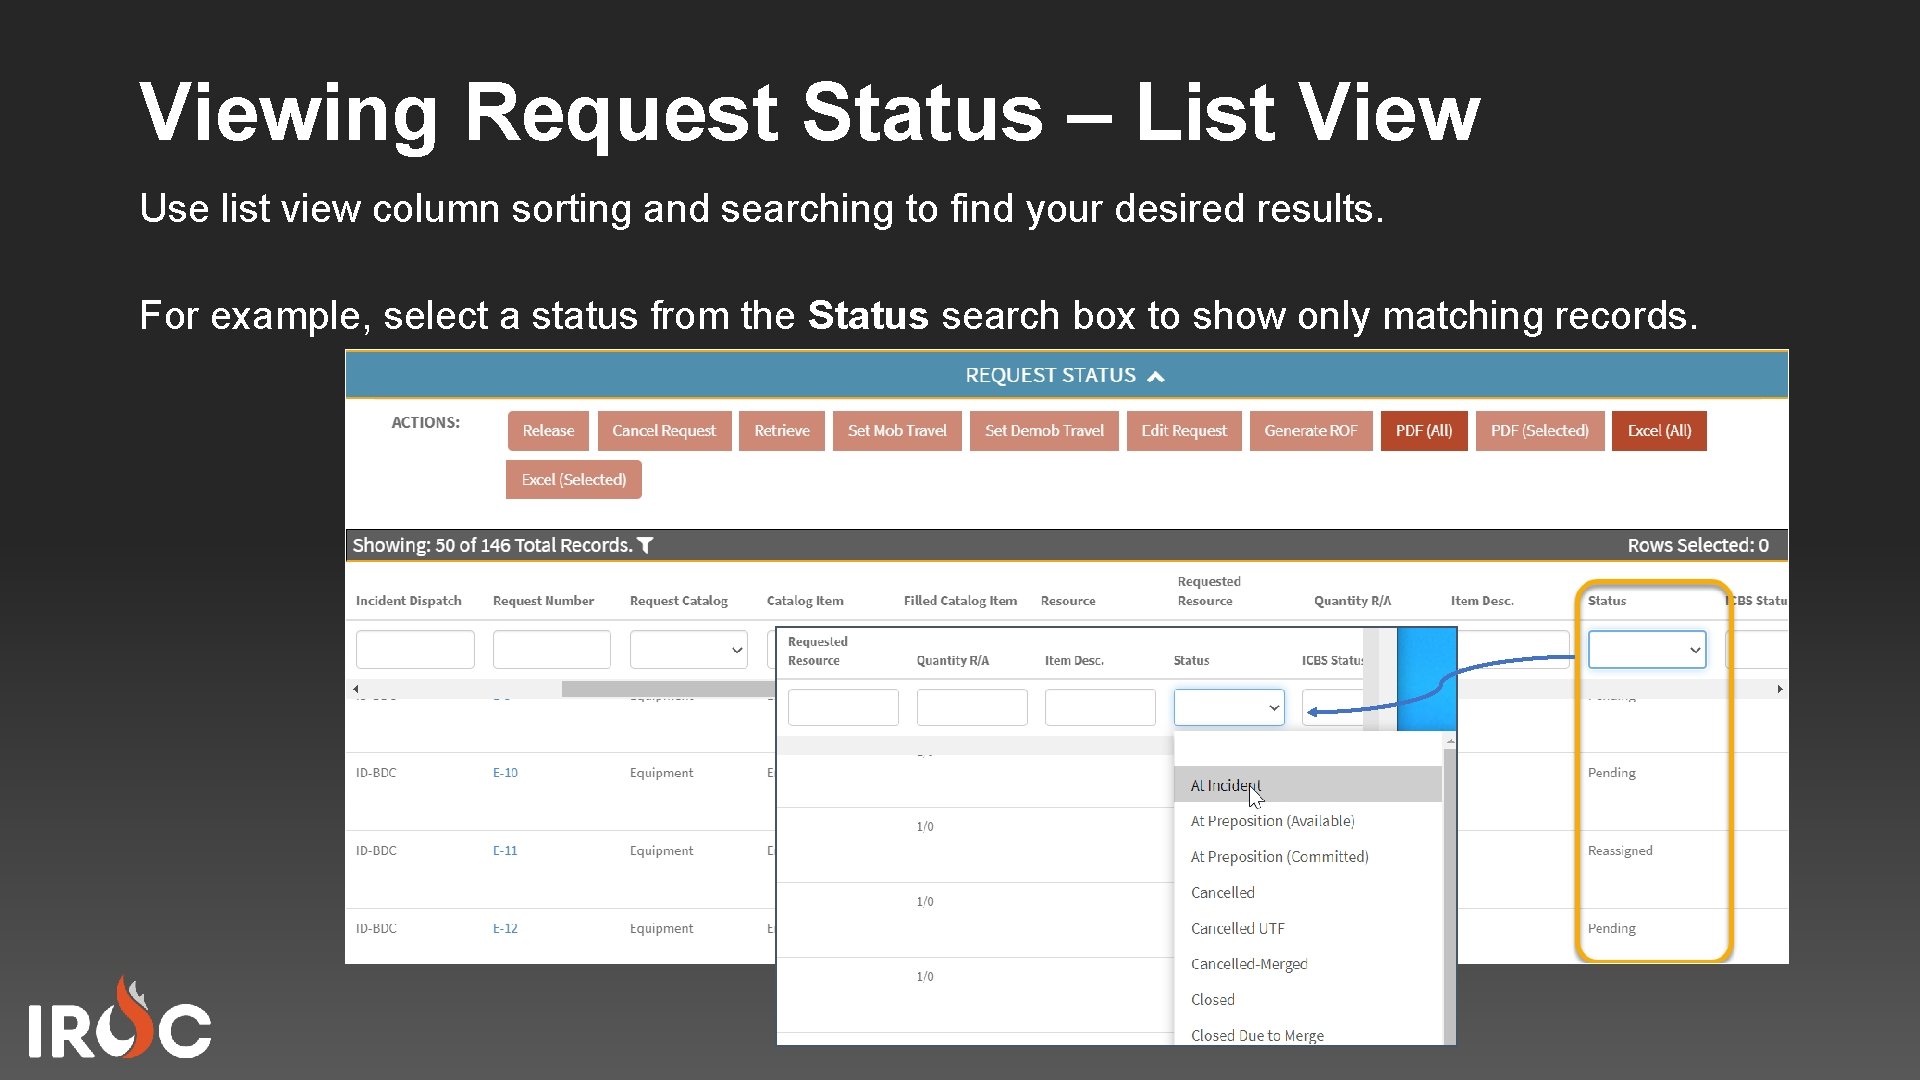Click the Set Mob Travel button
This screenshot has width=1920, height=1080.
(896, 430)
